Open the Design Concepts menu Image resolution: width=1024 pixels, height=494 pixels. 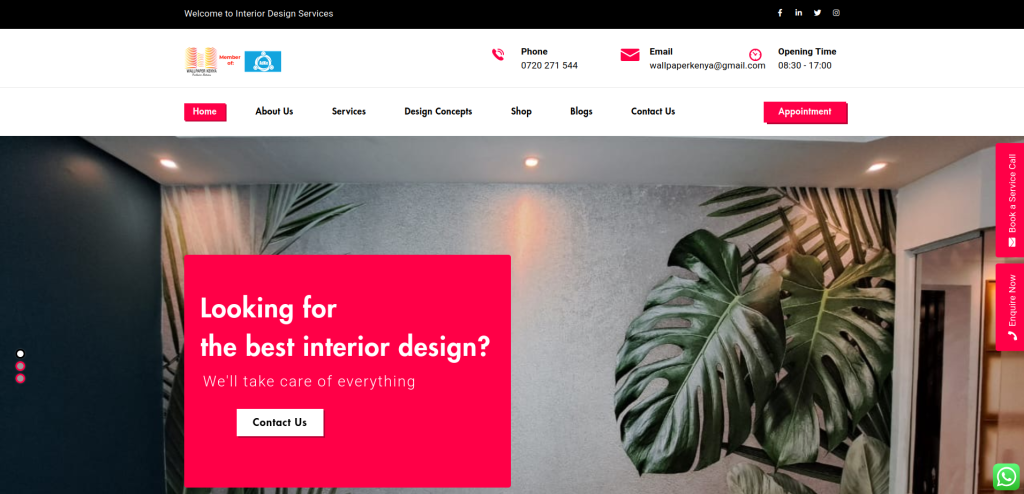coord(438,112)
